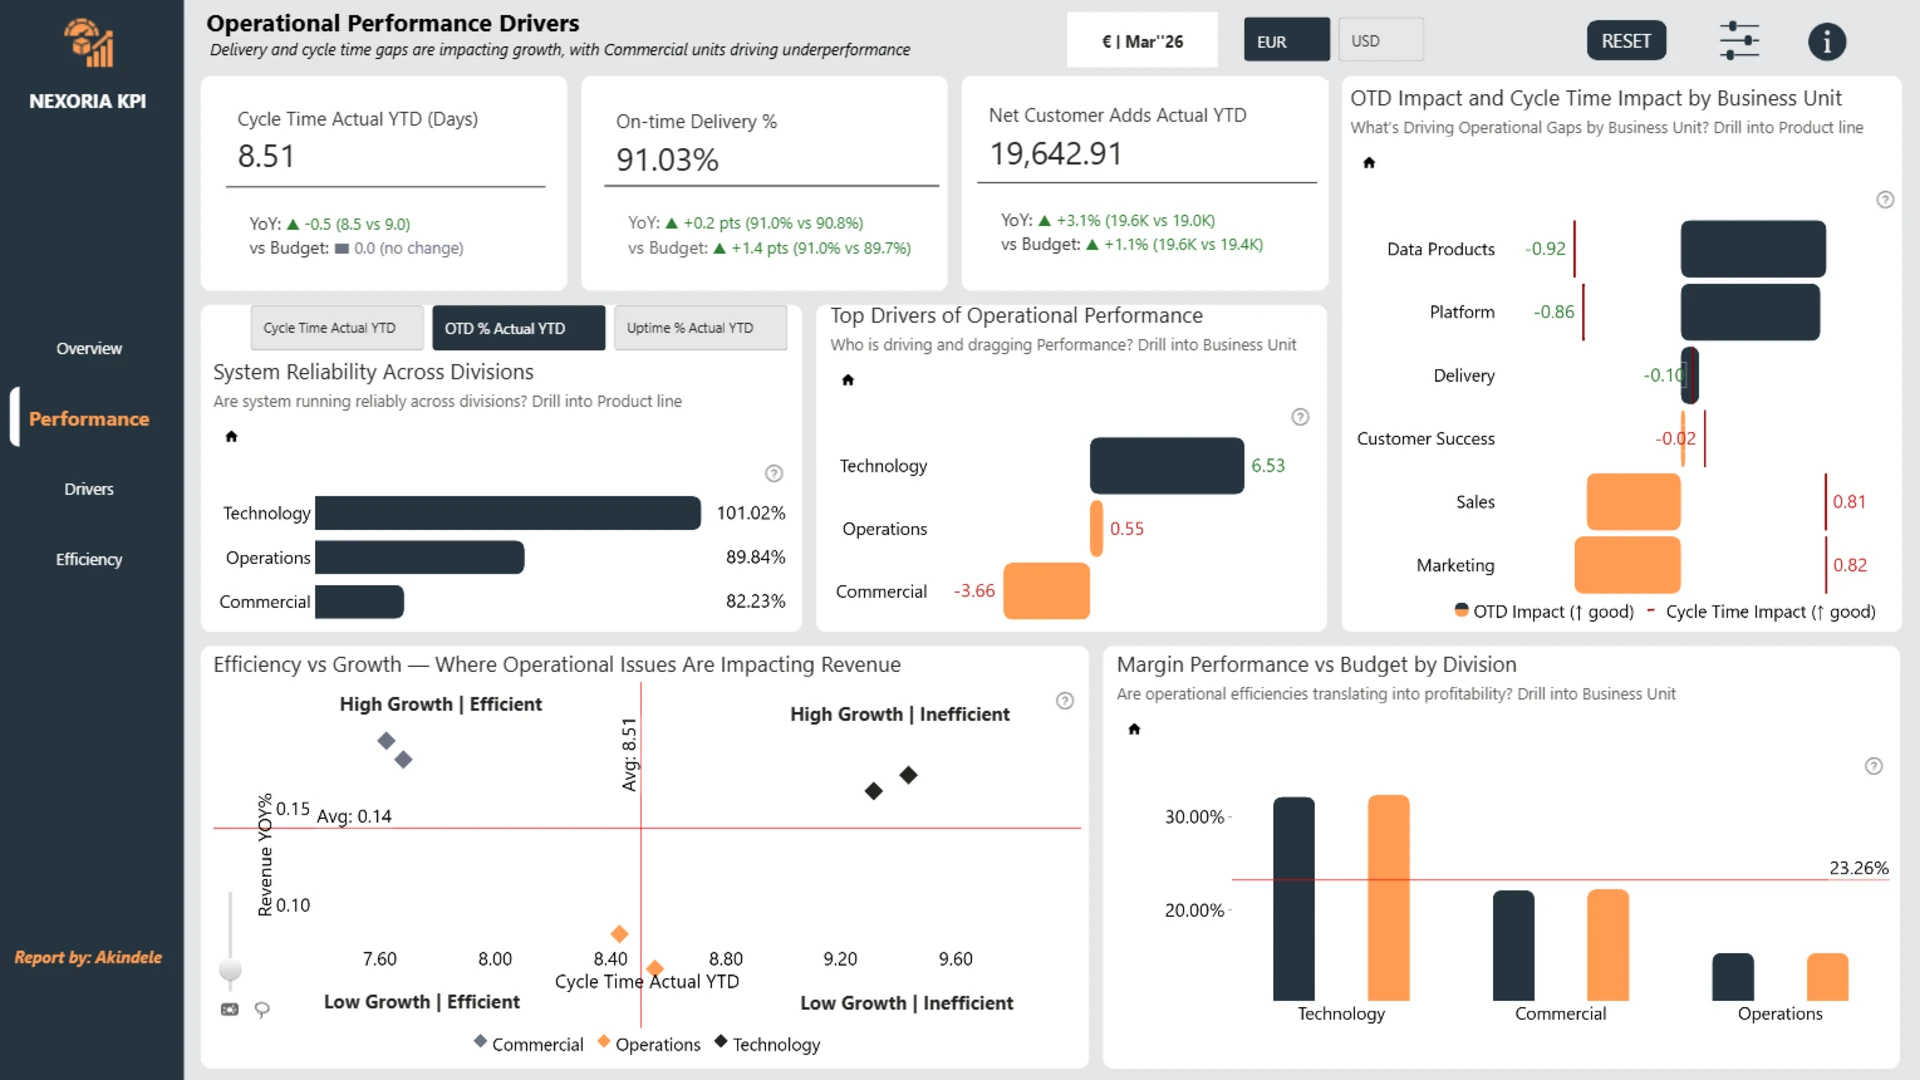Go to the Overview page
This screenshot has width=1920, height=1080.
[89, 349]
